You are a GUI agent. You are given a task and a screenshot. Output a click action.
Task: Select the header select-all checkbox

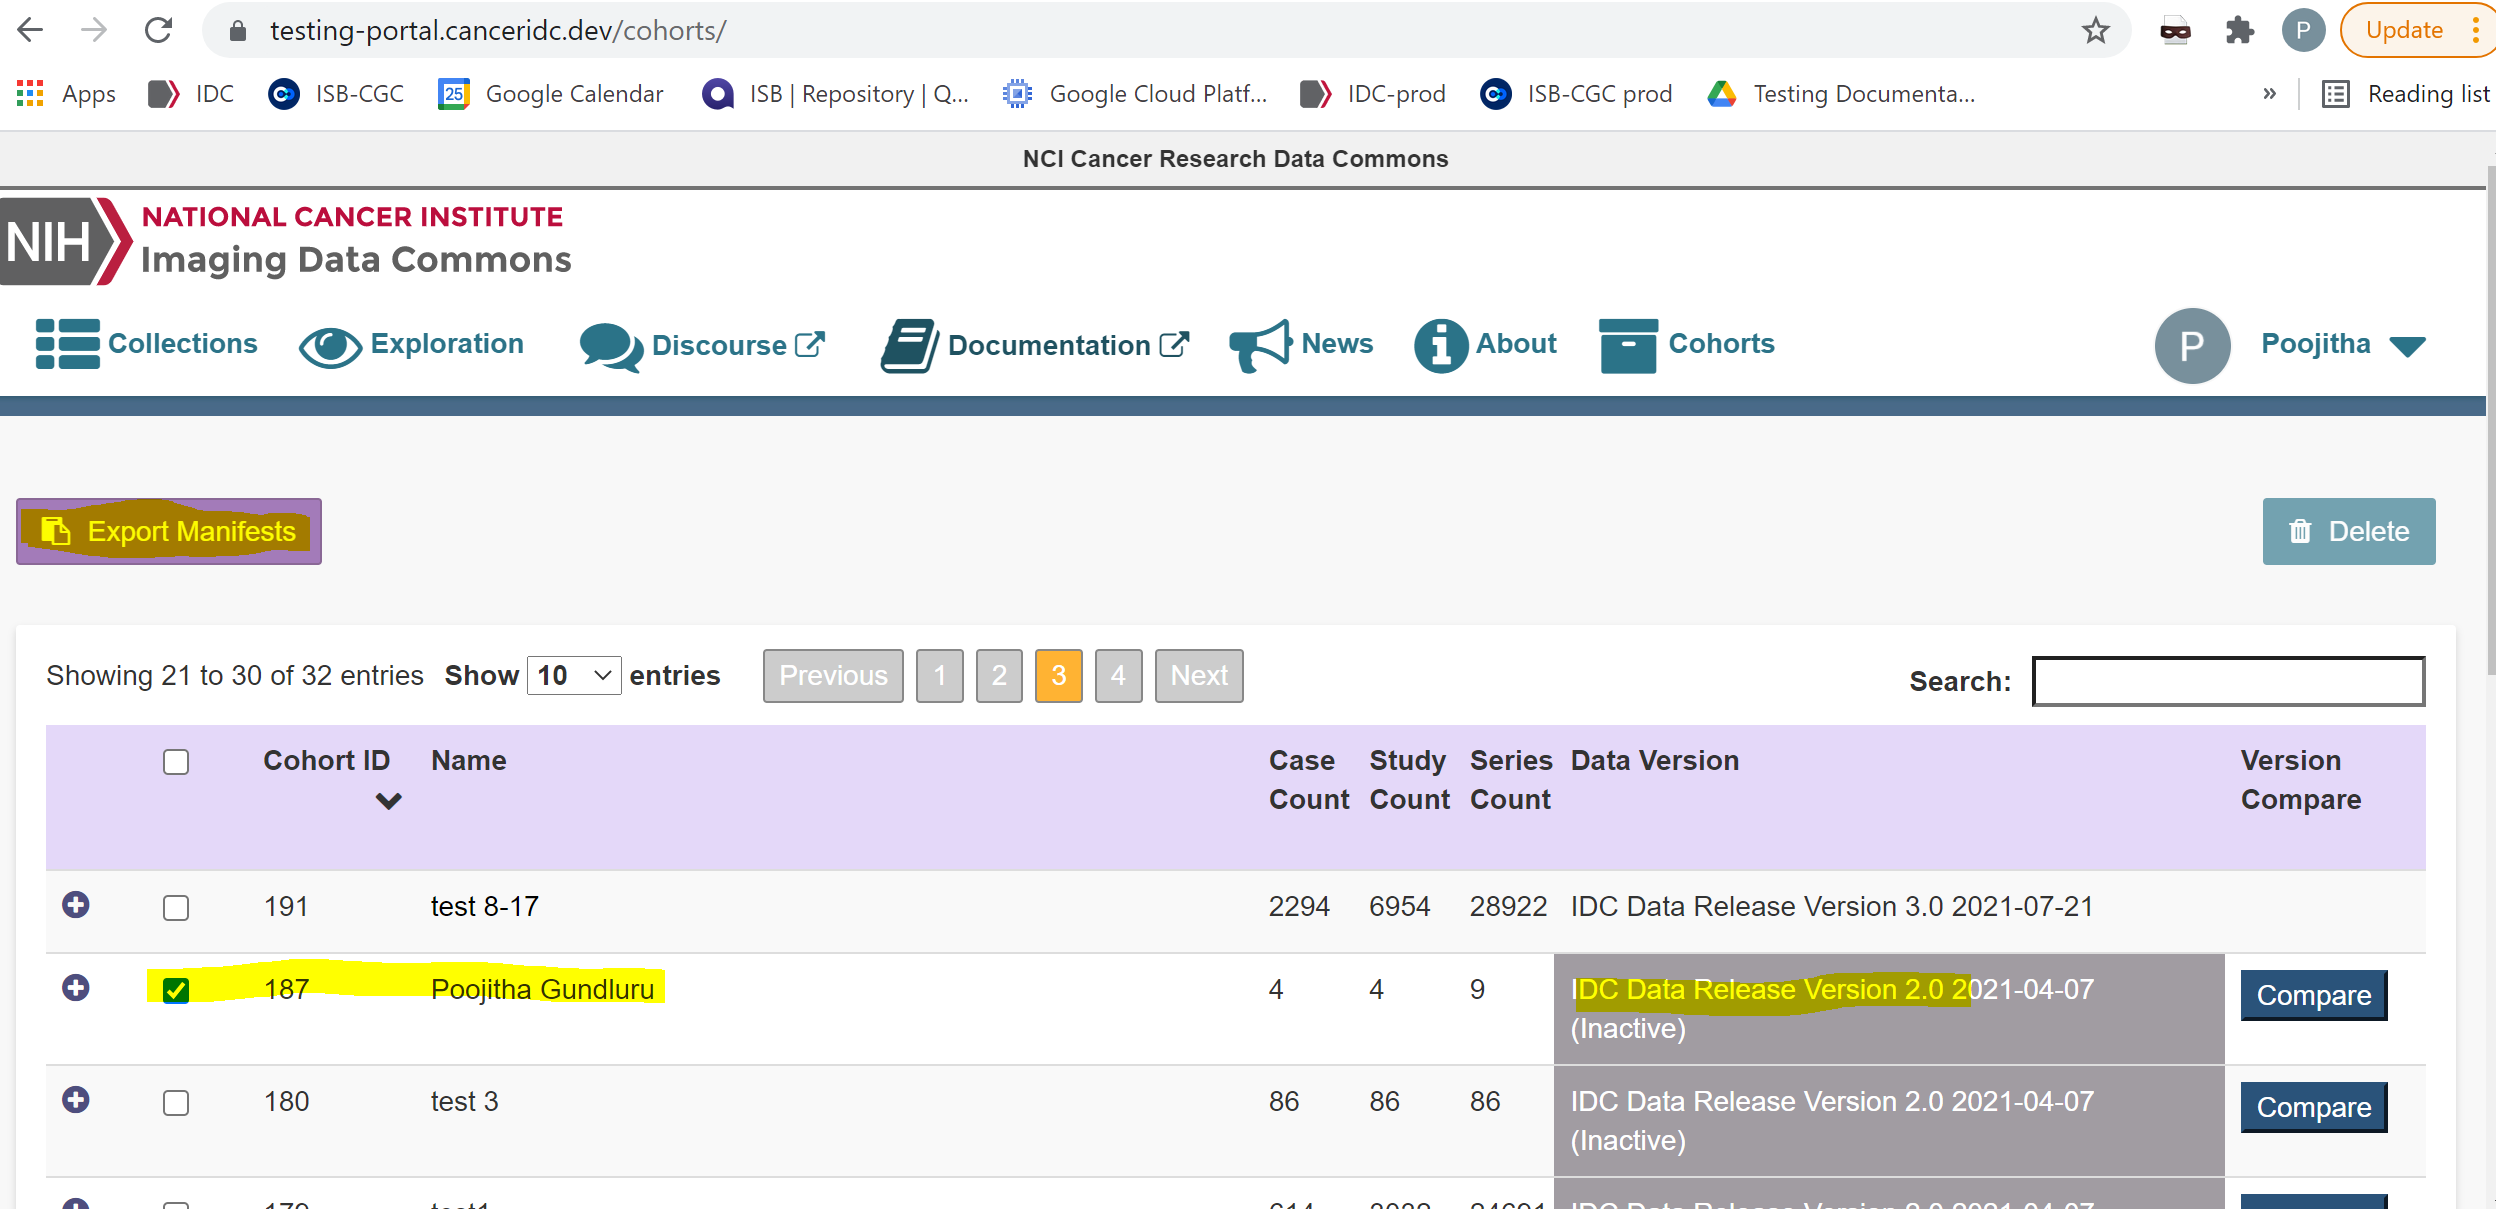[x=176, y=762]
